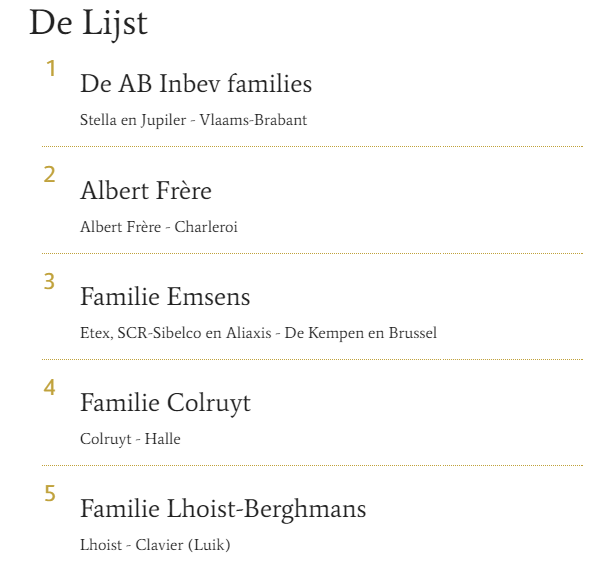Click the Colruyt - Halle subtitle
Image resolution: width=605 pixels, height=568 pixels.
click(130, 439)
